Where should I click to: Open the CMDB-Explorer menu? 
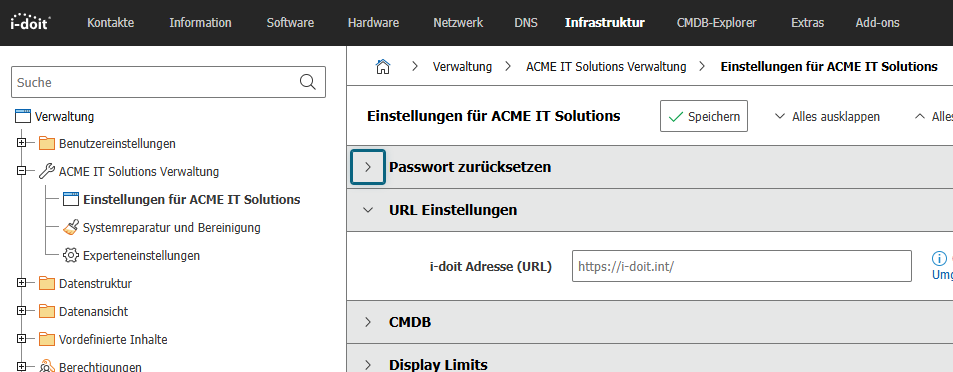[x=717, y=23]
